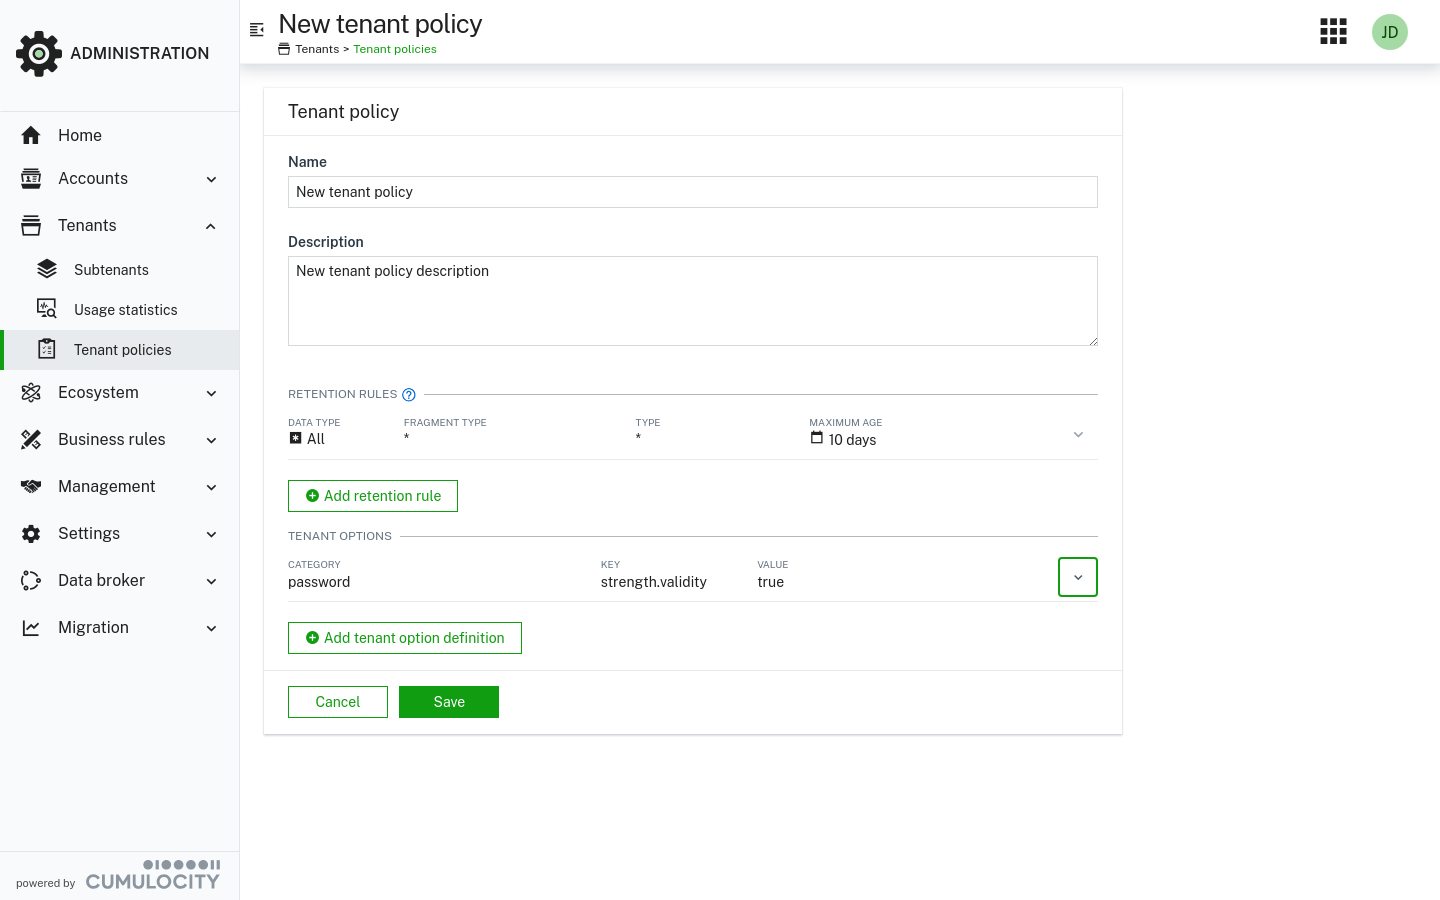Collapse the navigator using the header toggle icon

pos(257,30)
